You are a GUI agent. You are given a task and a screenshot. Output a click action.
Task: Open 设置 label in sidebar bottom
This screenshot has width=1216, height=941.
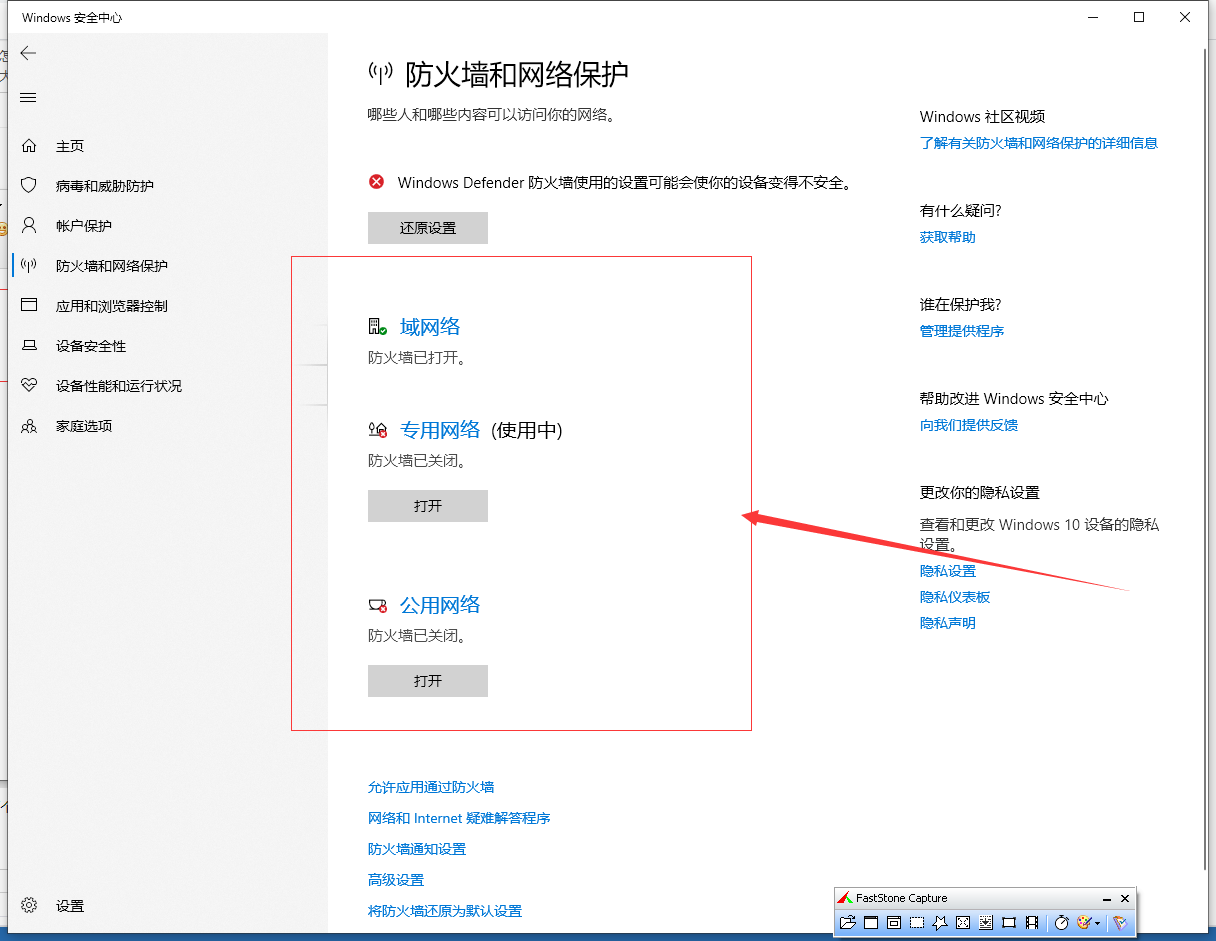[70, 906]
